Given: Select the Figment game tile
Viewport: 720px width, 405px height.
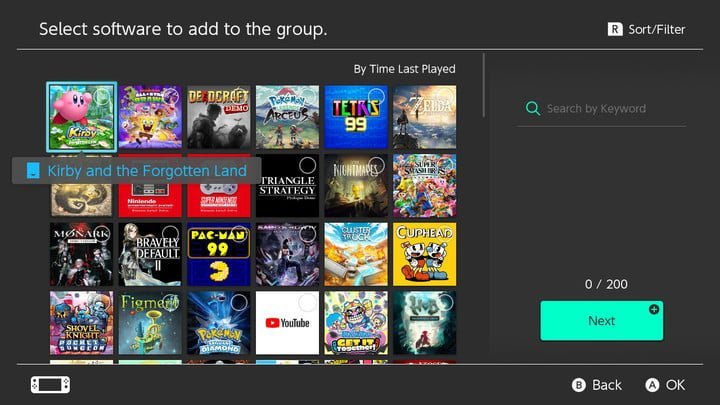Looking at the screenshot, I should pos(150,323).
